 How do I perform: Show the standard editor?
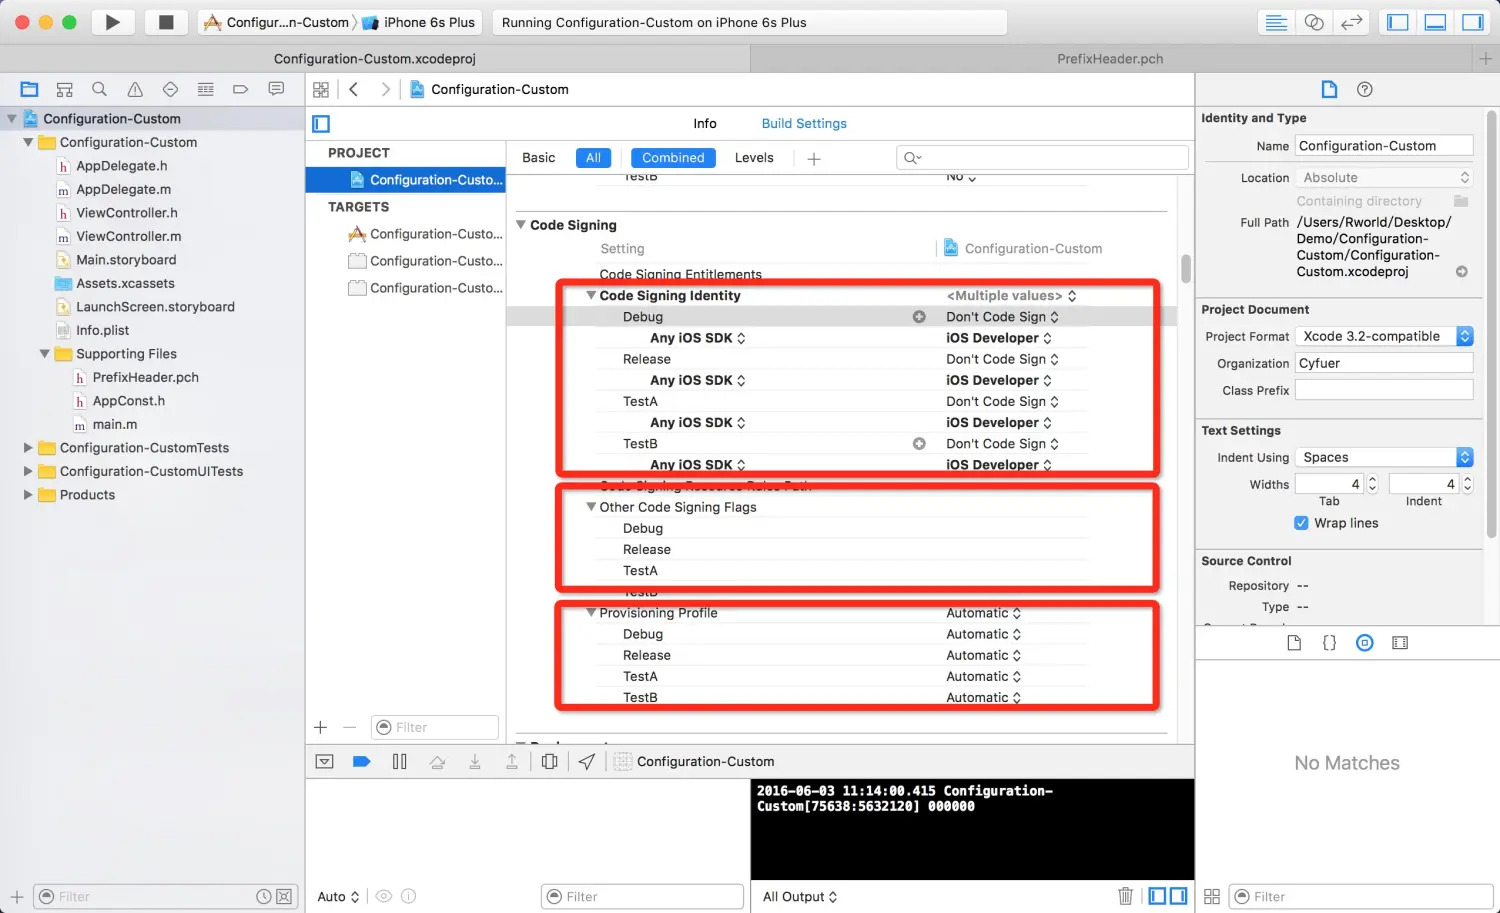point(1276,22)
